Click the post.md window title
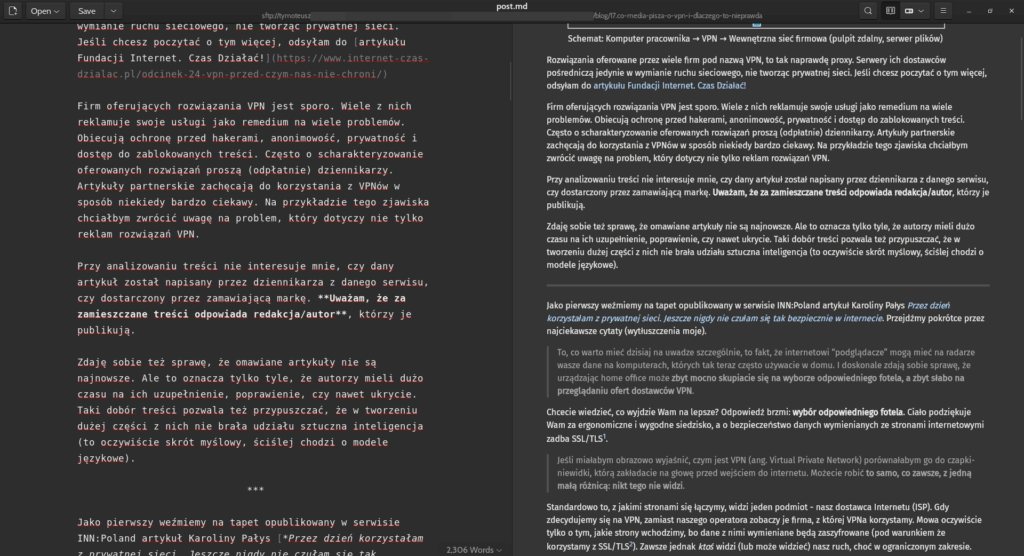1024x556 pixels. (511, 6)
